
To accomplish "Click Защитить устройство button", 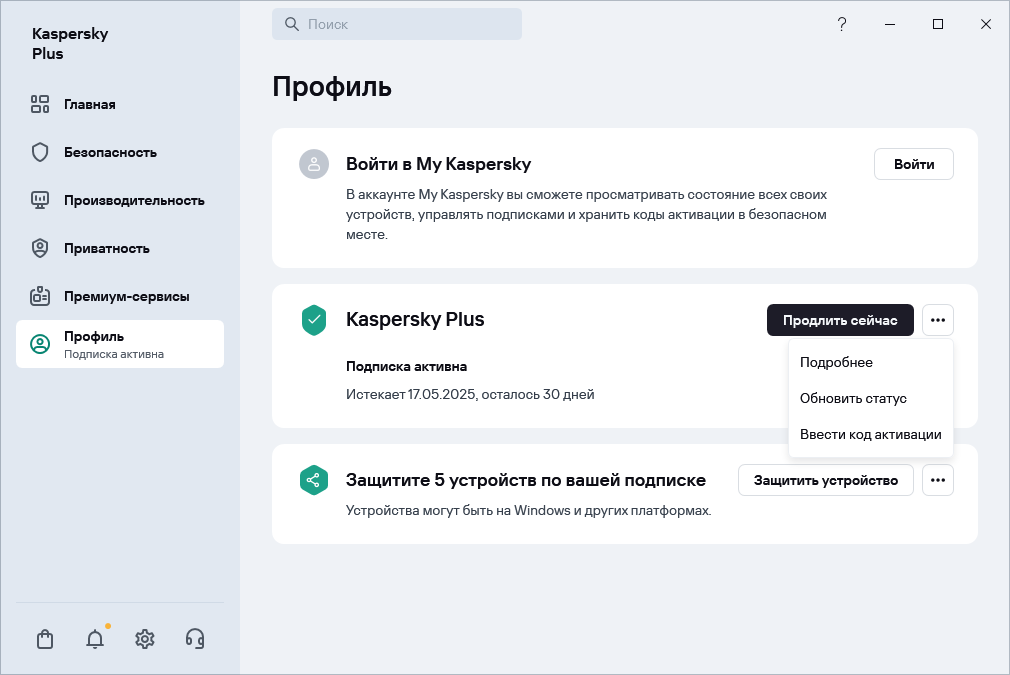I will 826,480.
